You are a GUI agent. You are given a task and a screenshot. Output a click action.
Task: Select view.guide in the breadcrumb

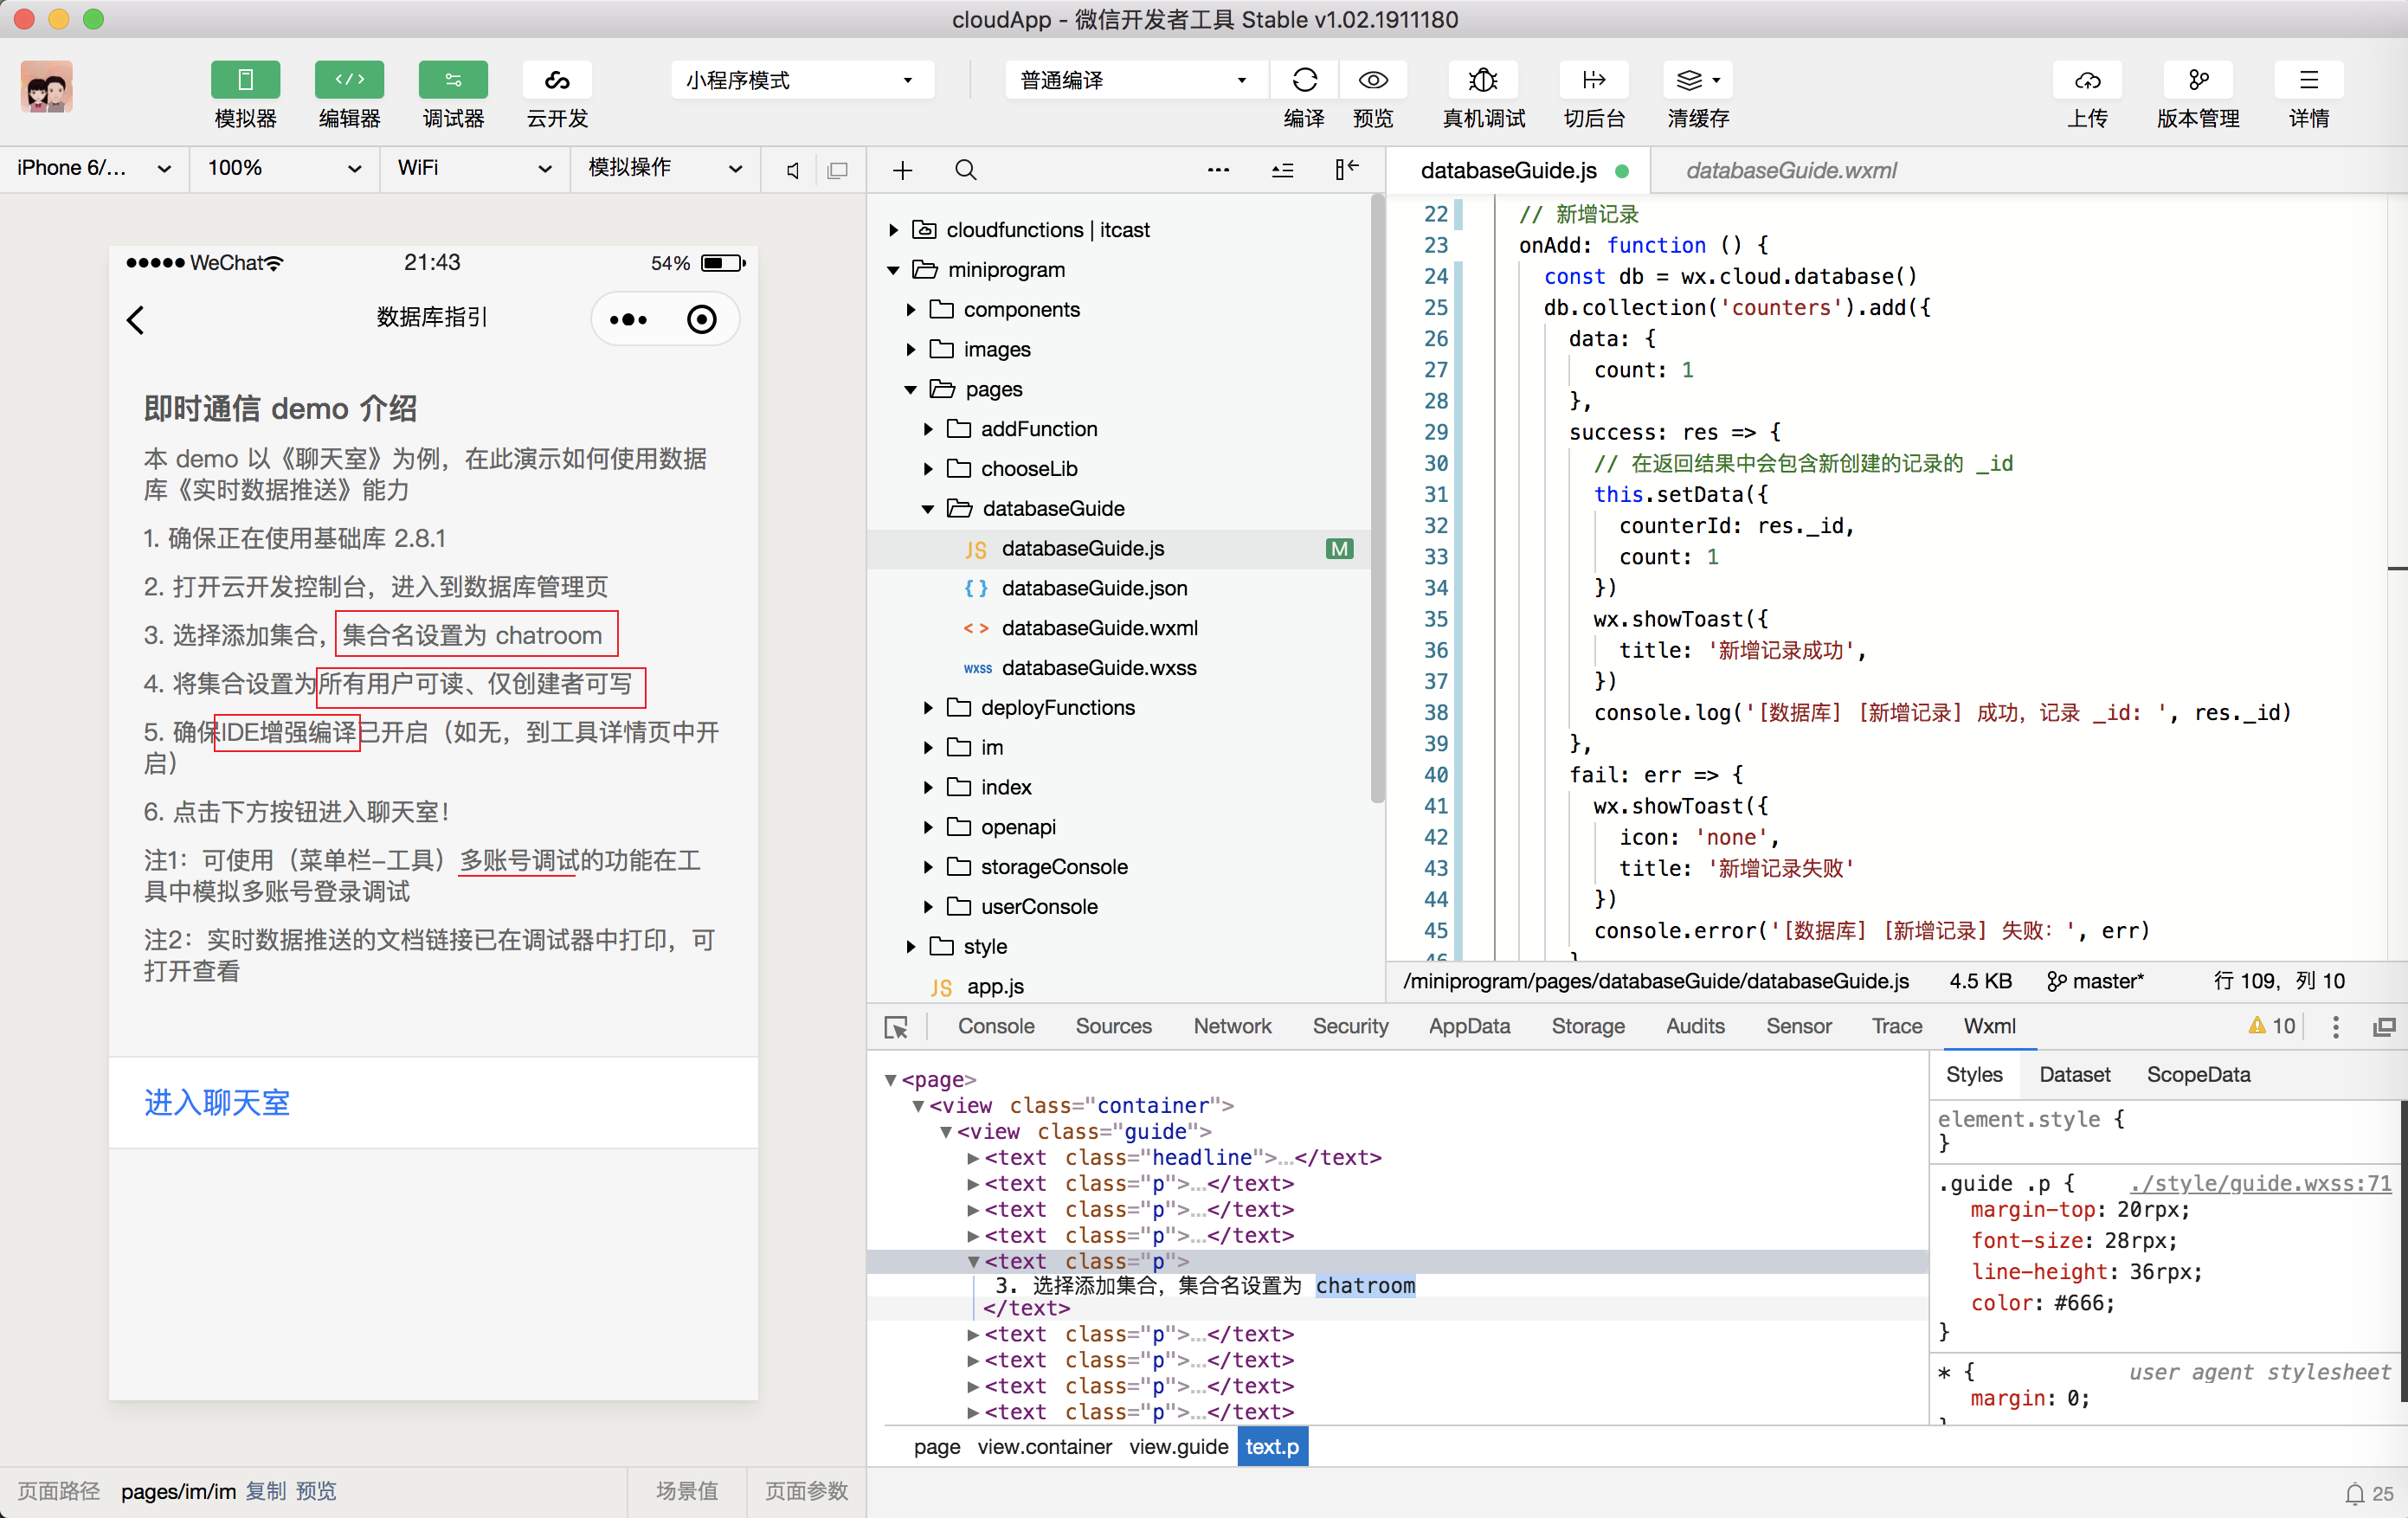(x=1178, y=1447)
